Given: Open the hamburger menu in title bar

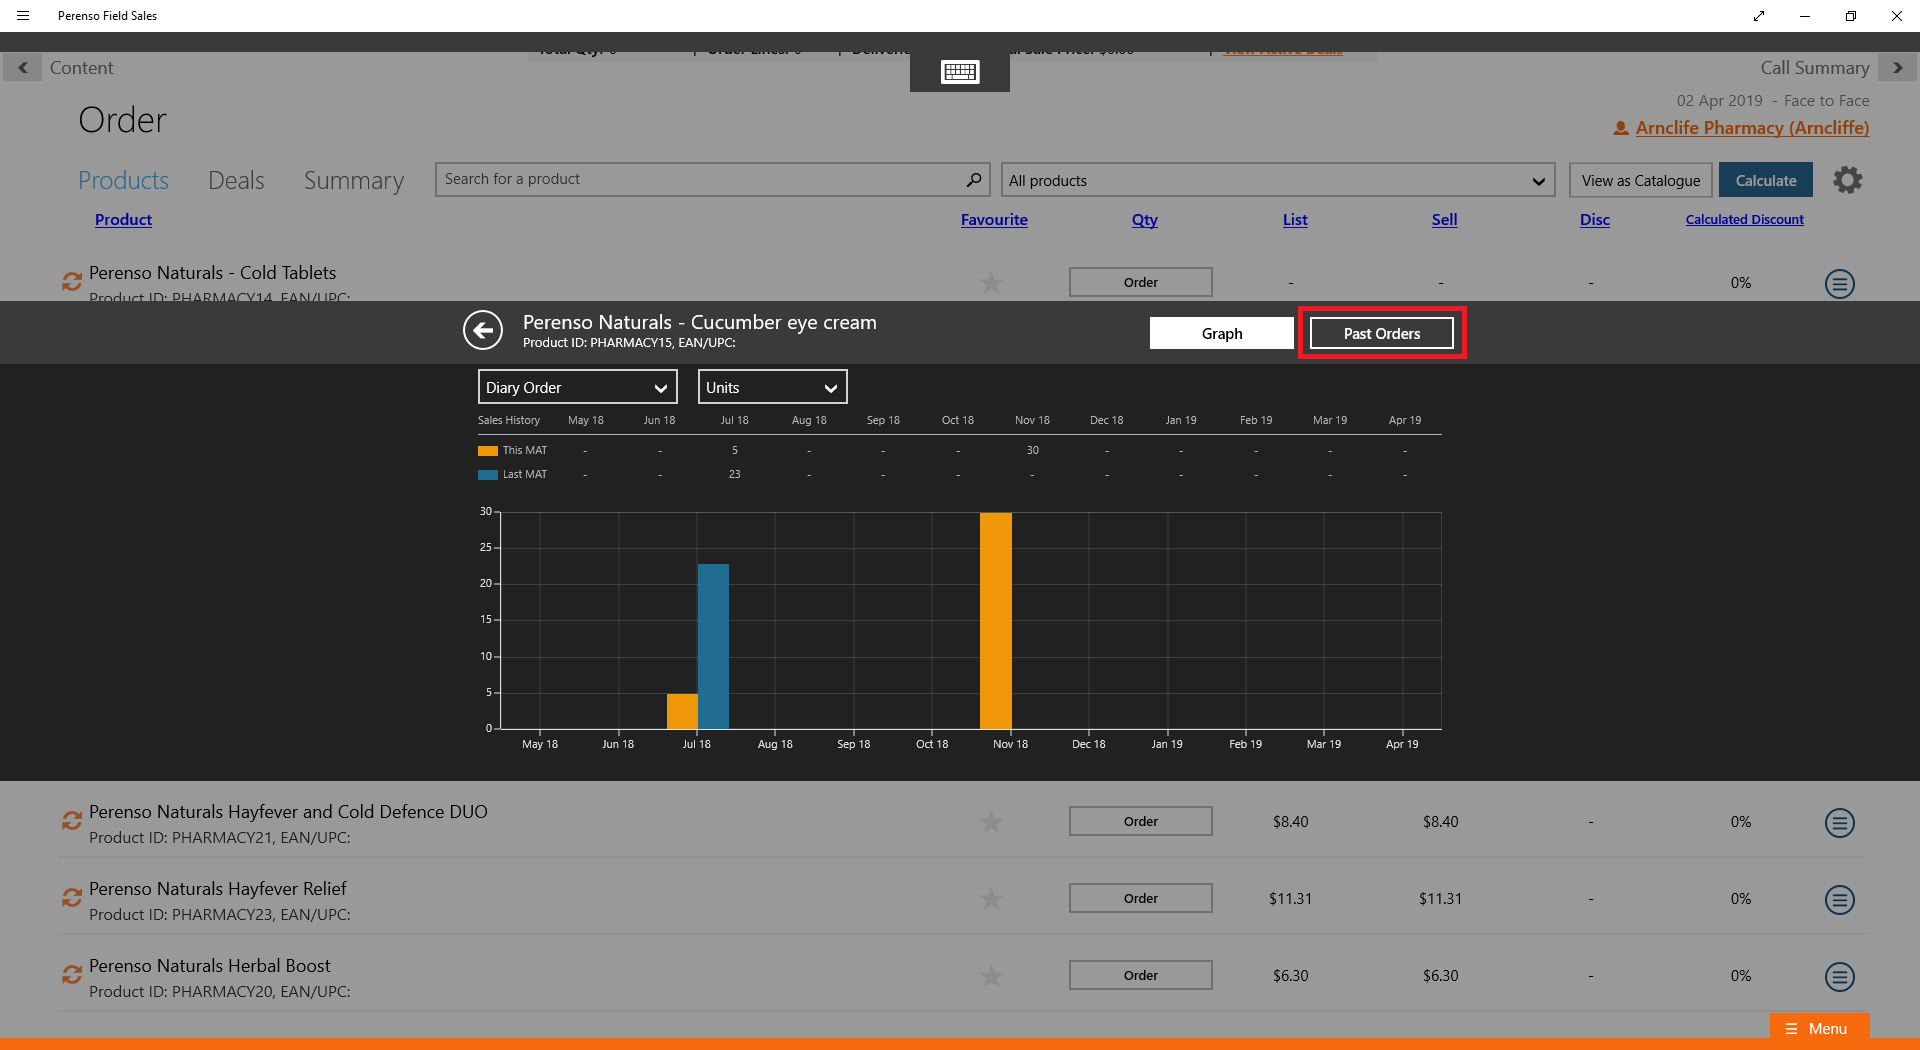Looking at the screenshot, I should (23, 16).
